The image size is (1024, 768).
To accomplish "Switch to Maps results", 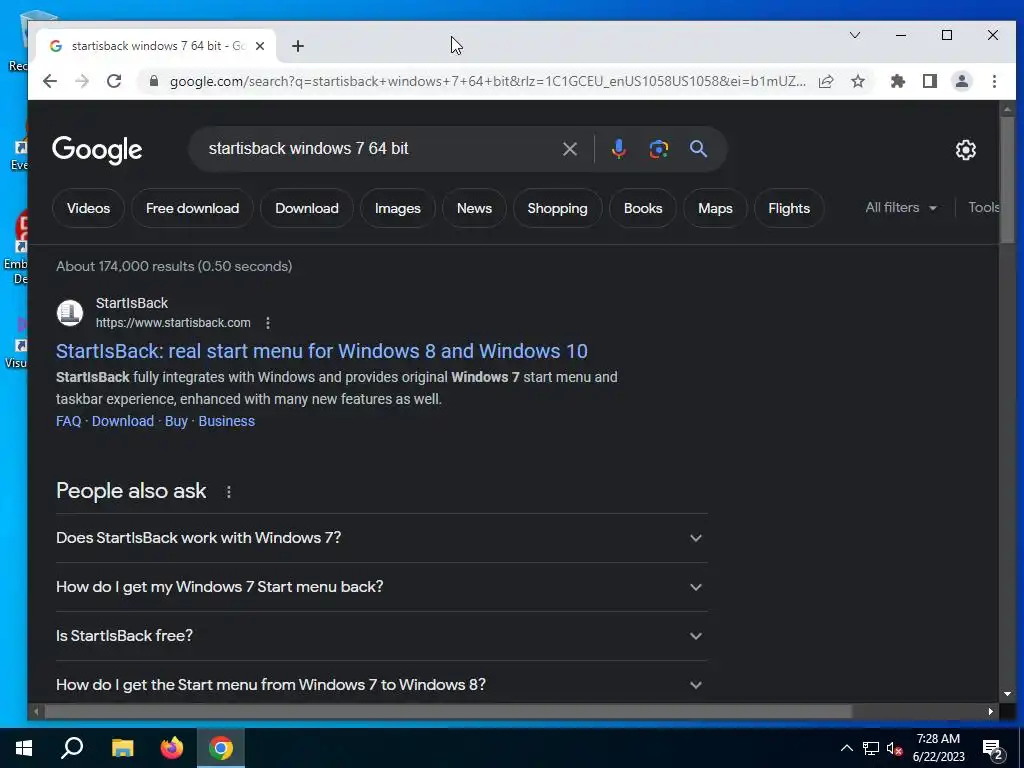I will [x=715, y=208].
